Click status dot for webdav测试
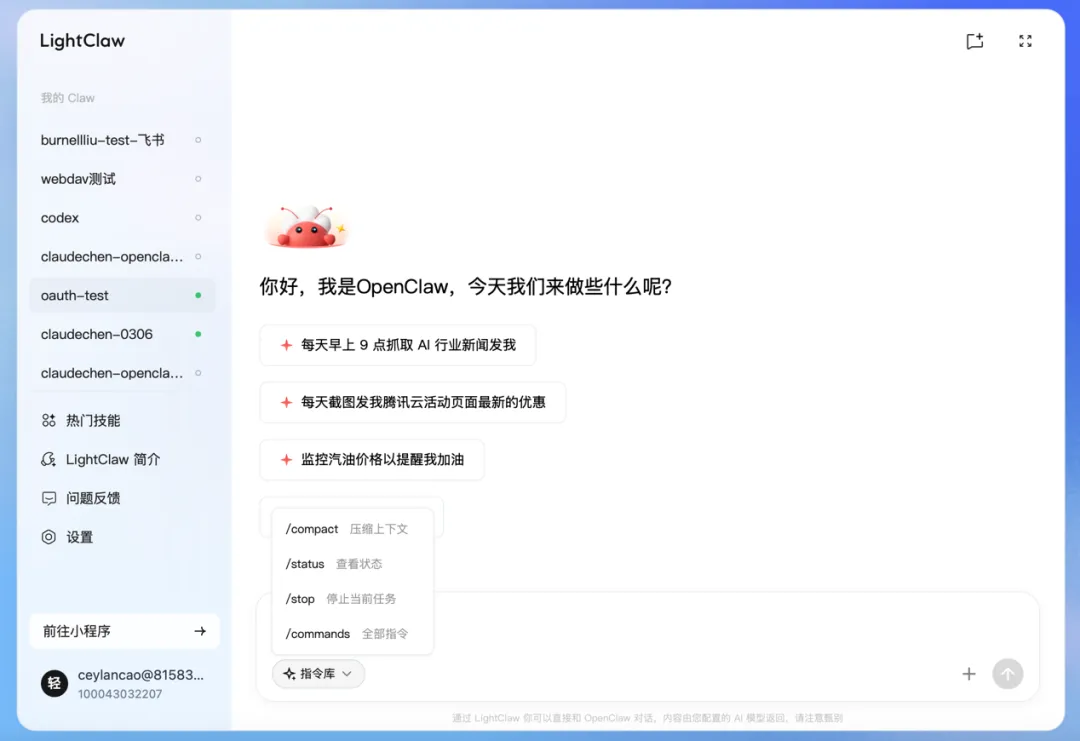1080x741 pixels. pos(198,179)
